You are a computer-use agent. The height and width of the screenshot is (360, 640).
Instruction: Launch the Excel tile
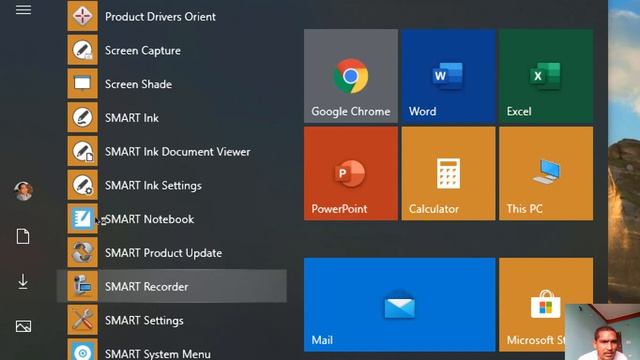546,76
